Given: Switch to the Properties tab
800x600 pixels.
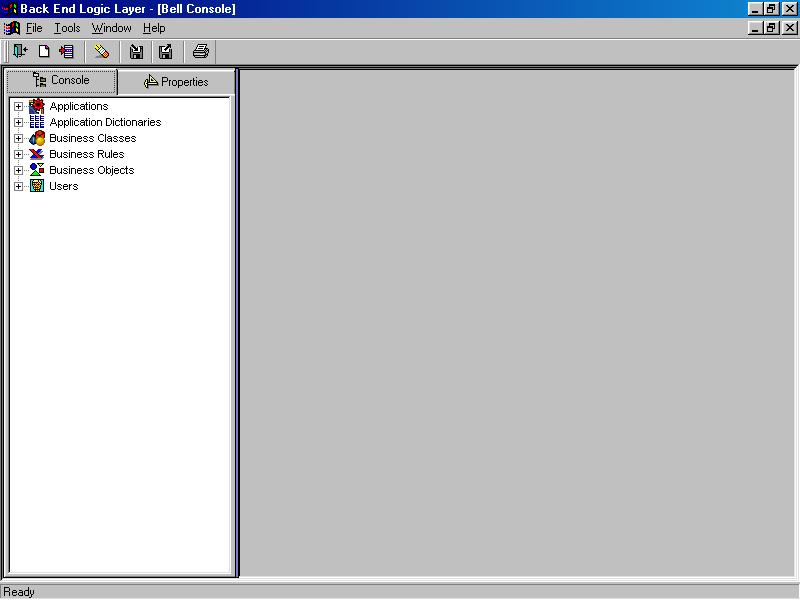Looking at the screenshot, I should coord(177,82).
